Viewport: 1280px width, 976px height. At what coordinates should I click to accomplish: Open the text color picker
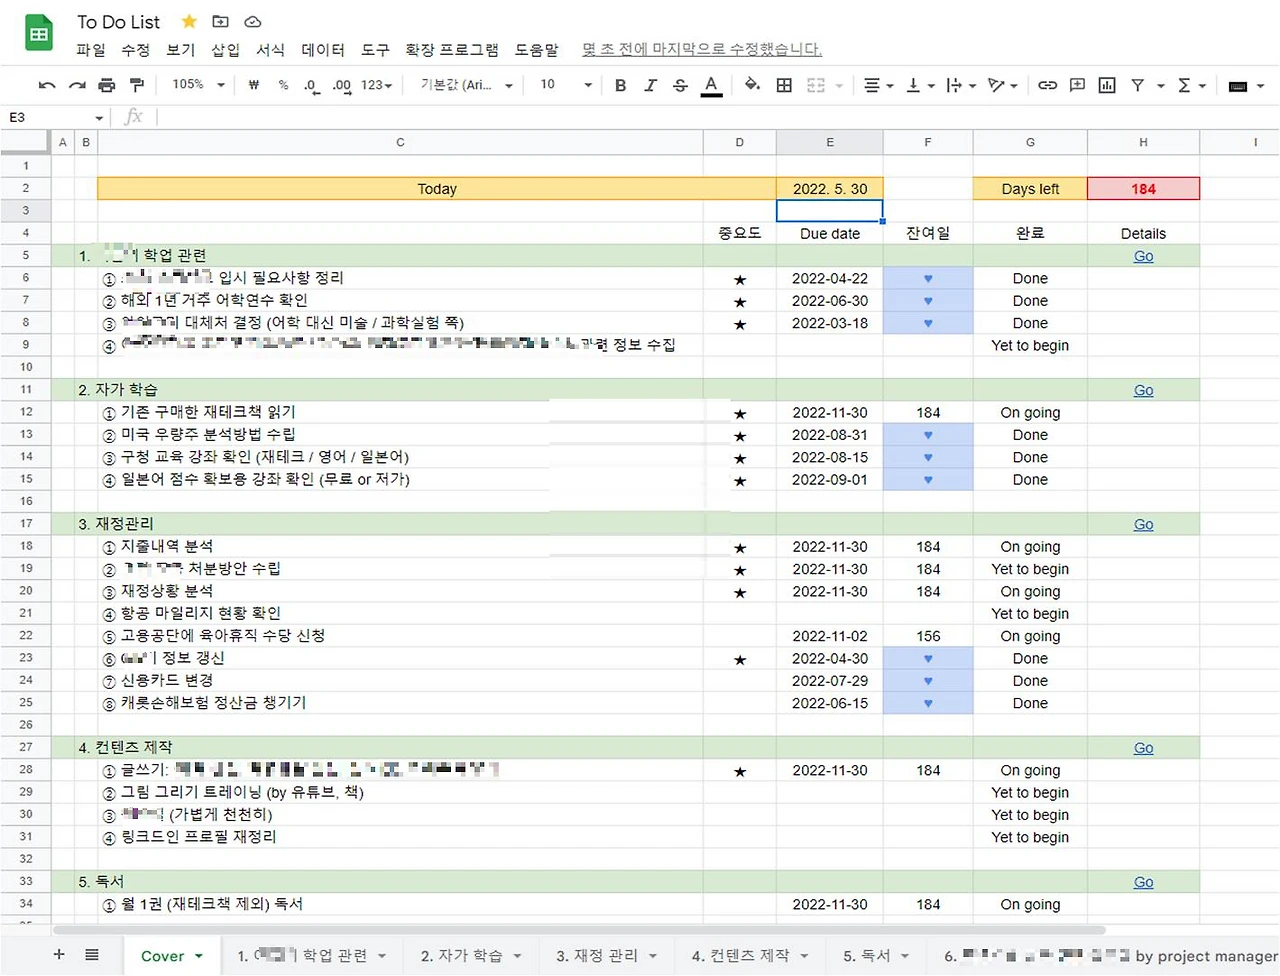(x=711, y=85)
